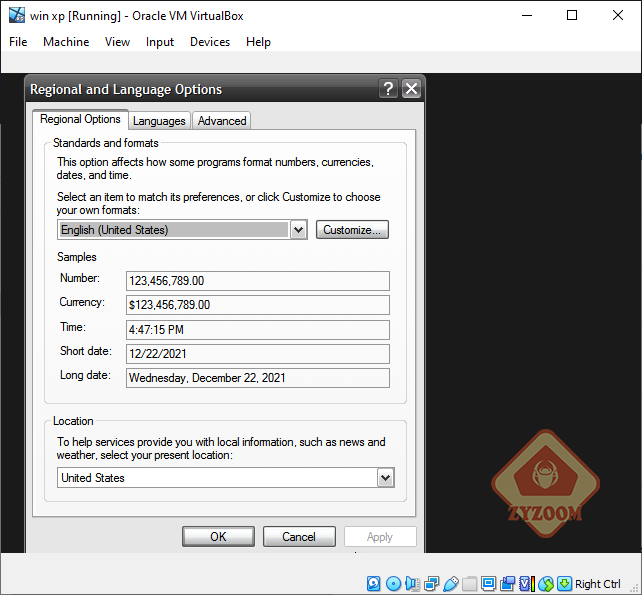Close the Regional and Language Options dialog
Viewport: 642px width, 595px height.
411,88
